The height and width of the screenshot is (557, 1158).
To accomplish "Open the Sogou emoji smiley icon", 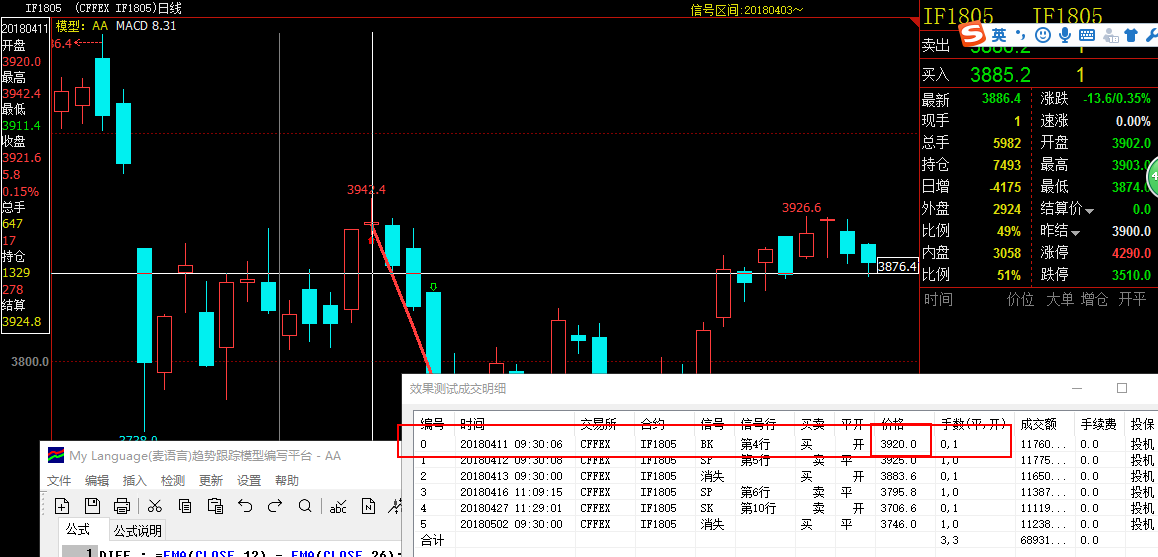I will click(x=1043, y=35).
